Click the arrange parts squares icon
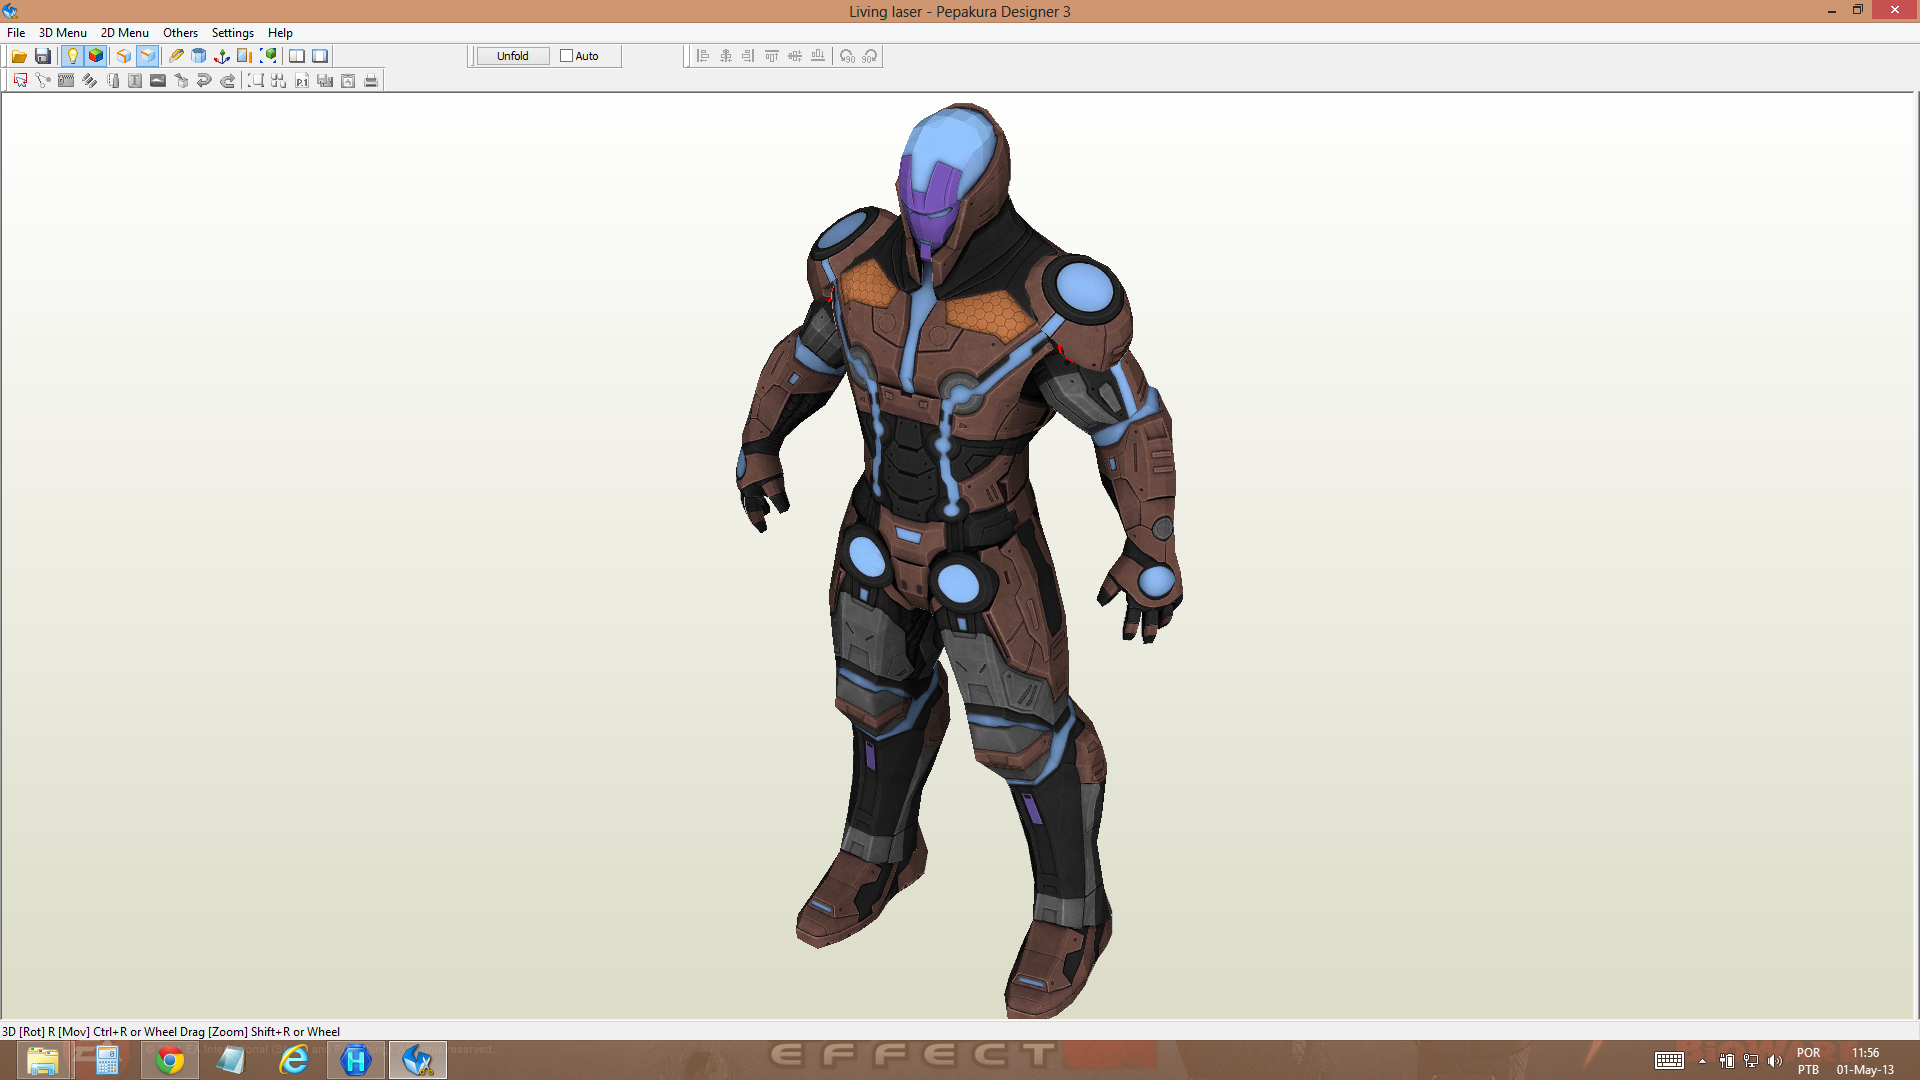The image size is (1920, 1080). pos(279,81)
